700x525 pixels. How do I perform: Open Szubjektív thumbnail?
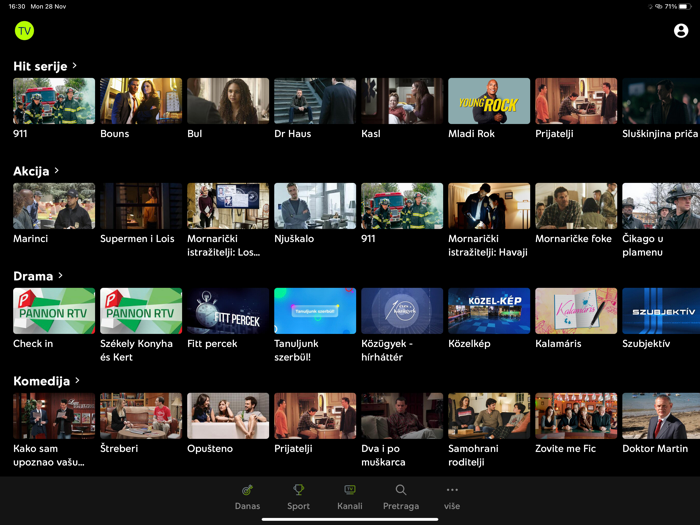661,311
